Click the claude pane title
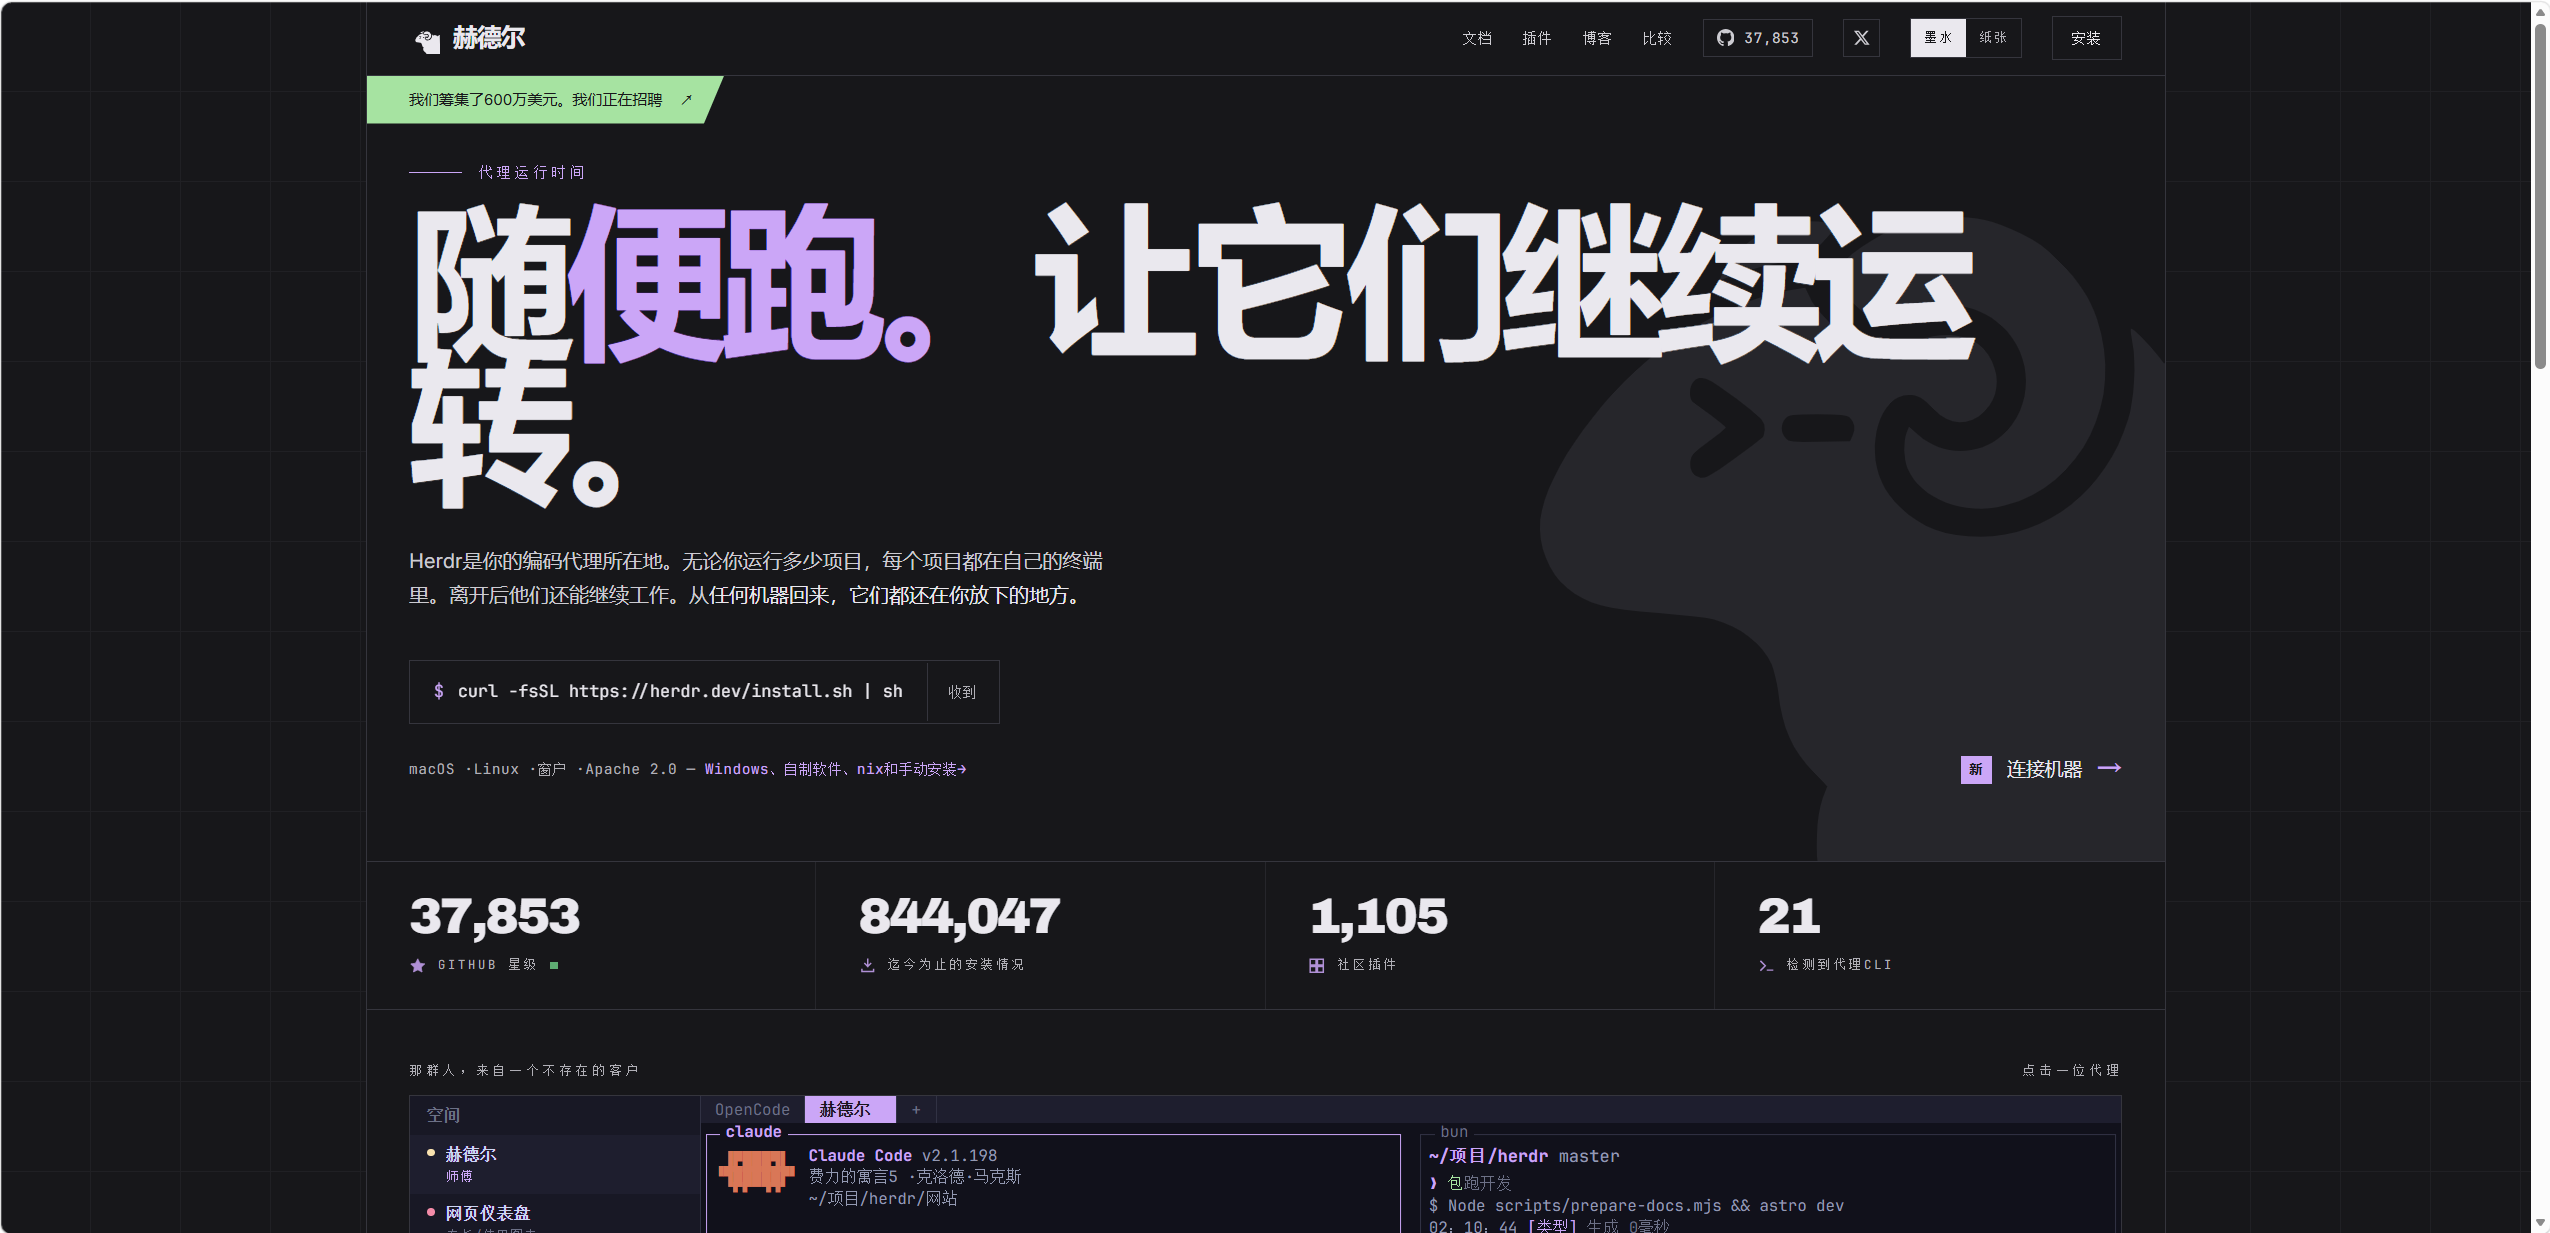 tap(753, 1132)
